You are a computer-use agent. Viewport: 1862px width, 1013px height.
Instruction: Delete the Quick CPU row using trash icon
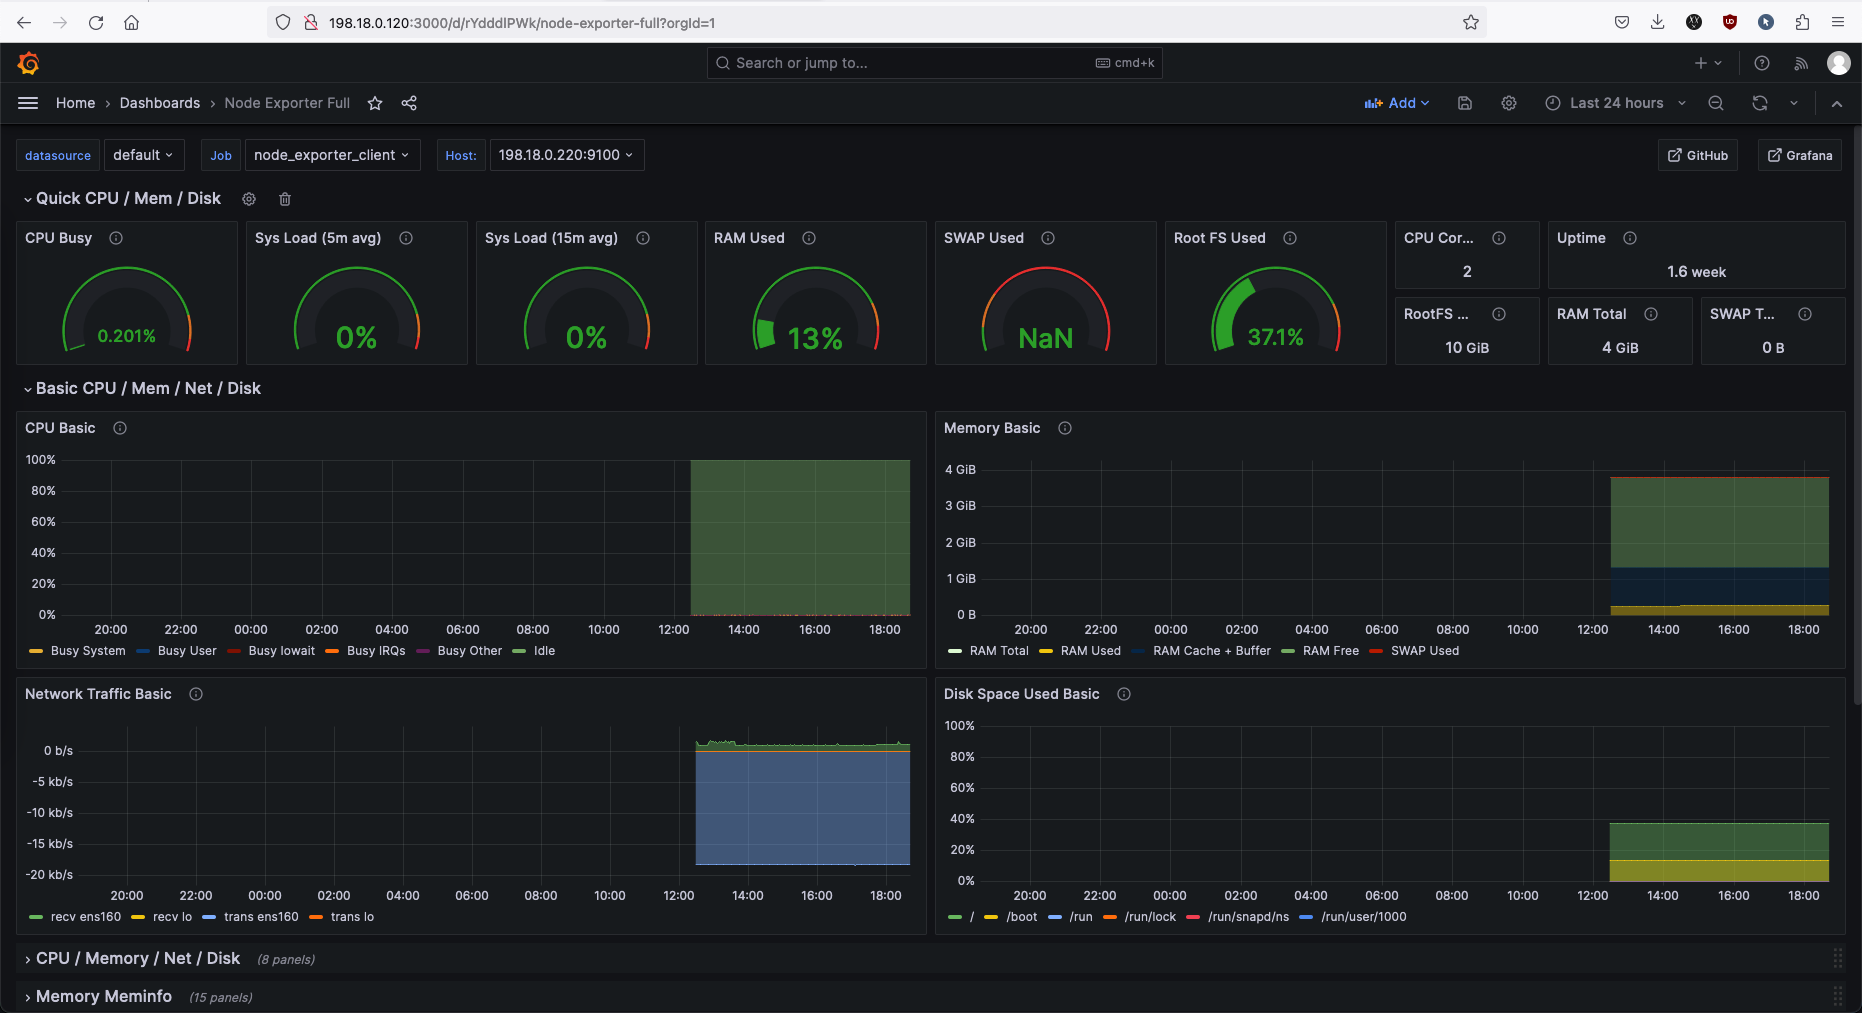tap(285, 199)
